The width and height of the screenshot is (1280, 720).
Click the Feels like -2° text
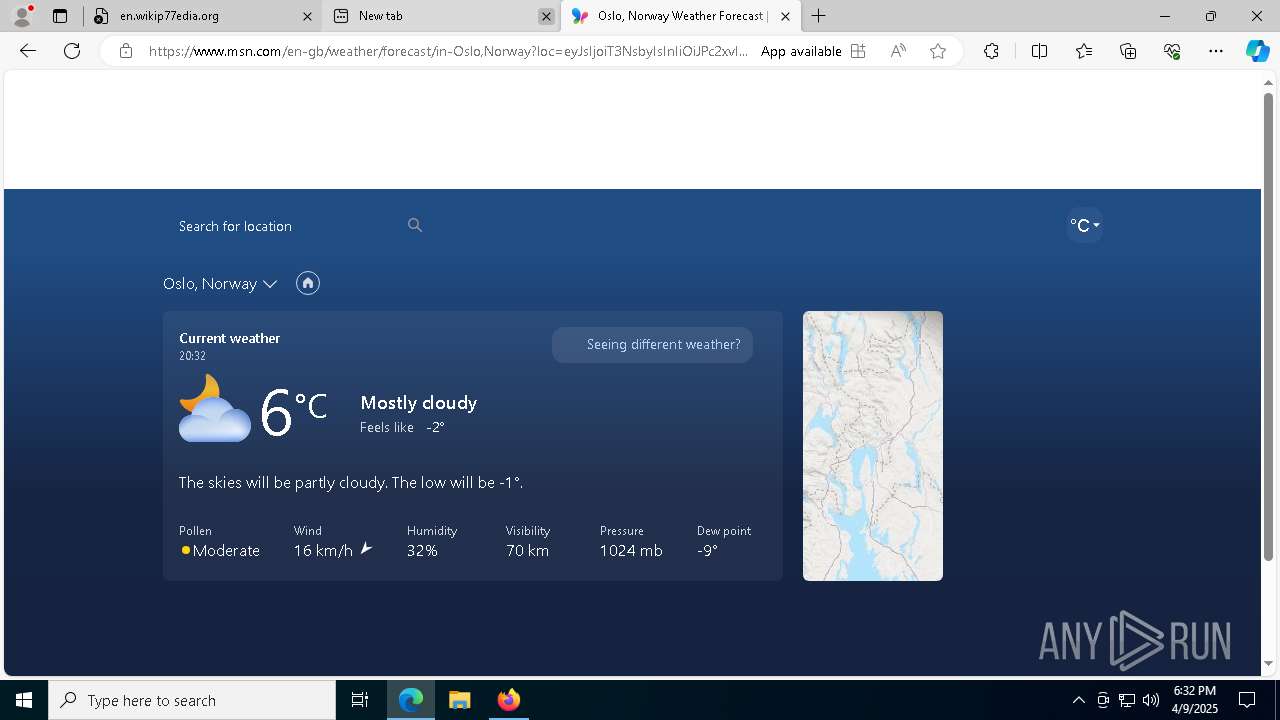(x=402, y=427)
